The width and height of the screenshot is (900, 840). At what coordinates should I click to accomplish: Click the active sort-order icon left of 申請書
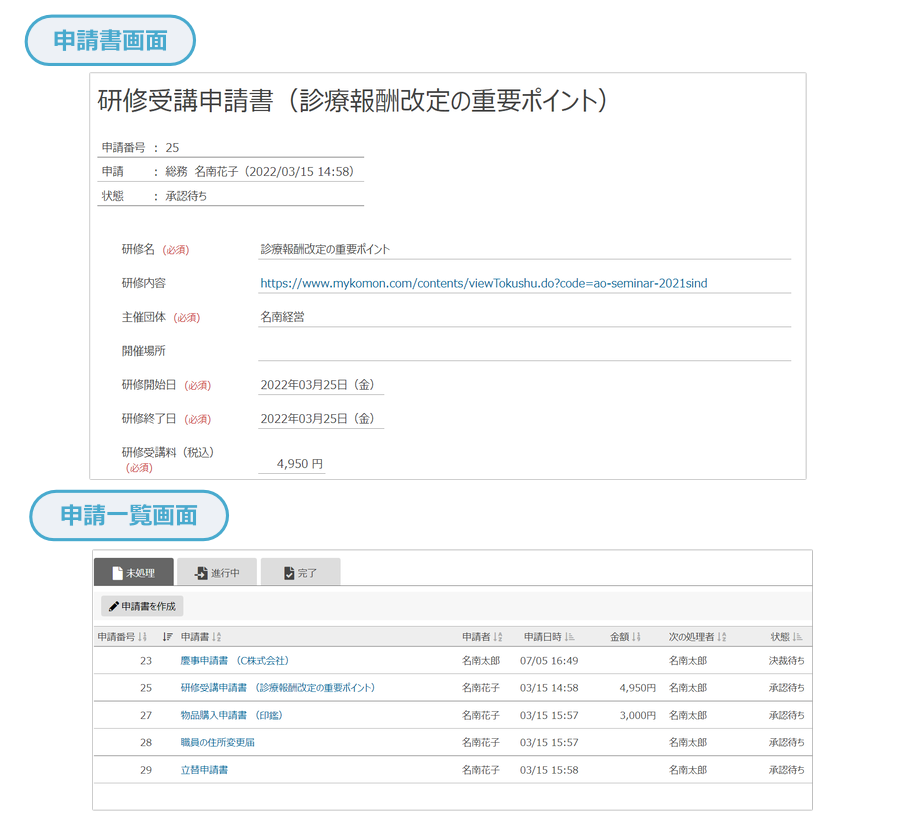pos(167,637)
